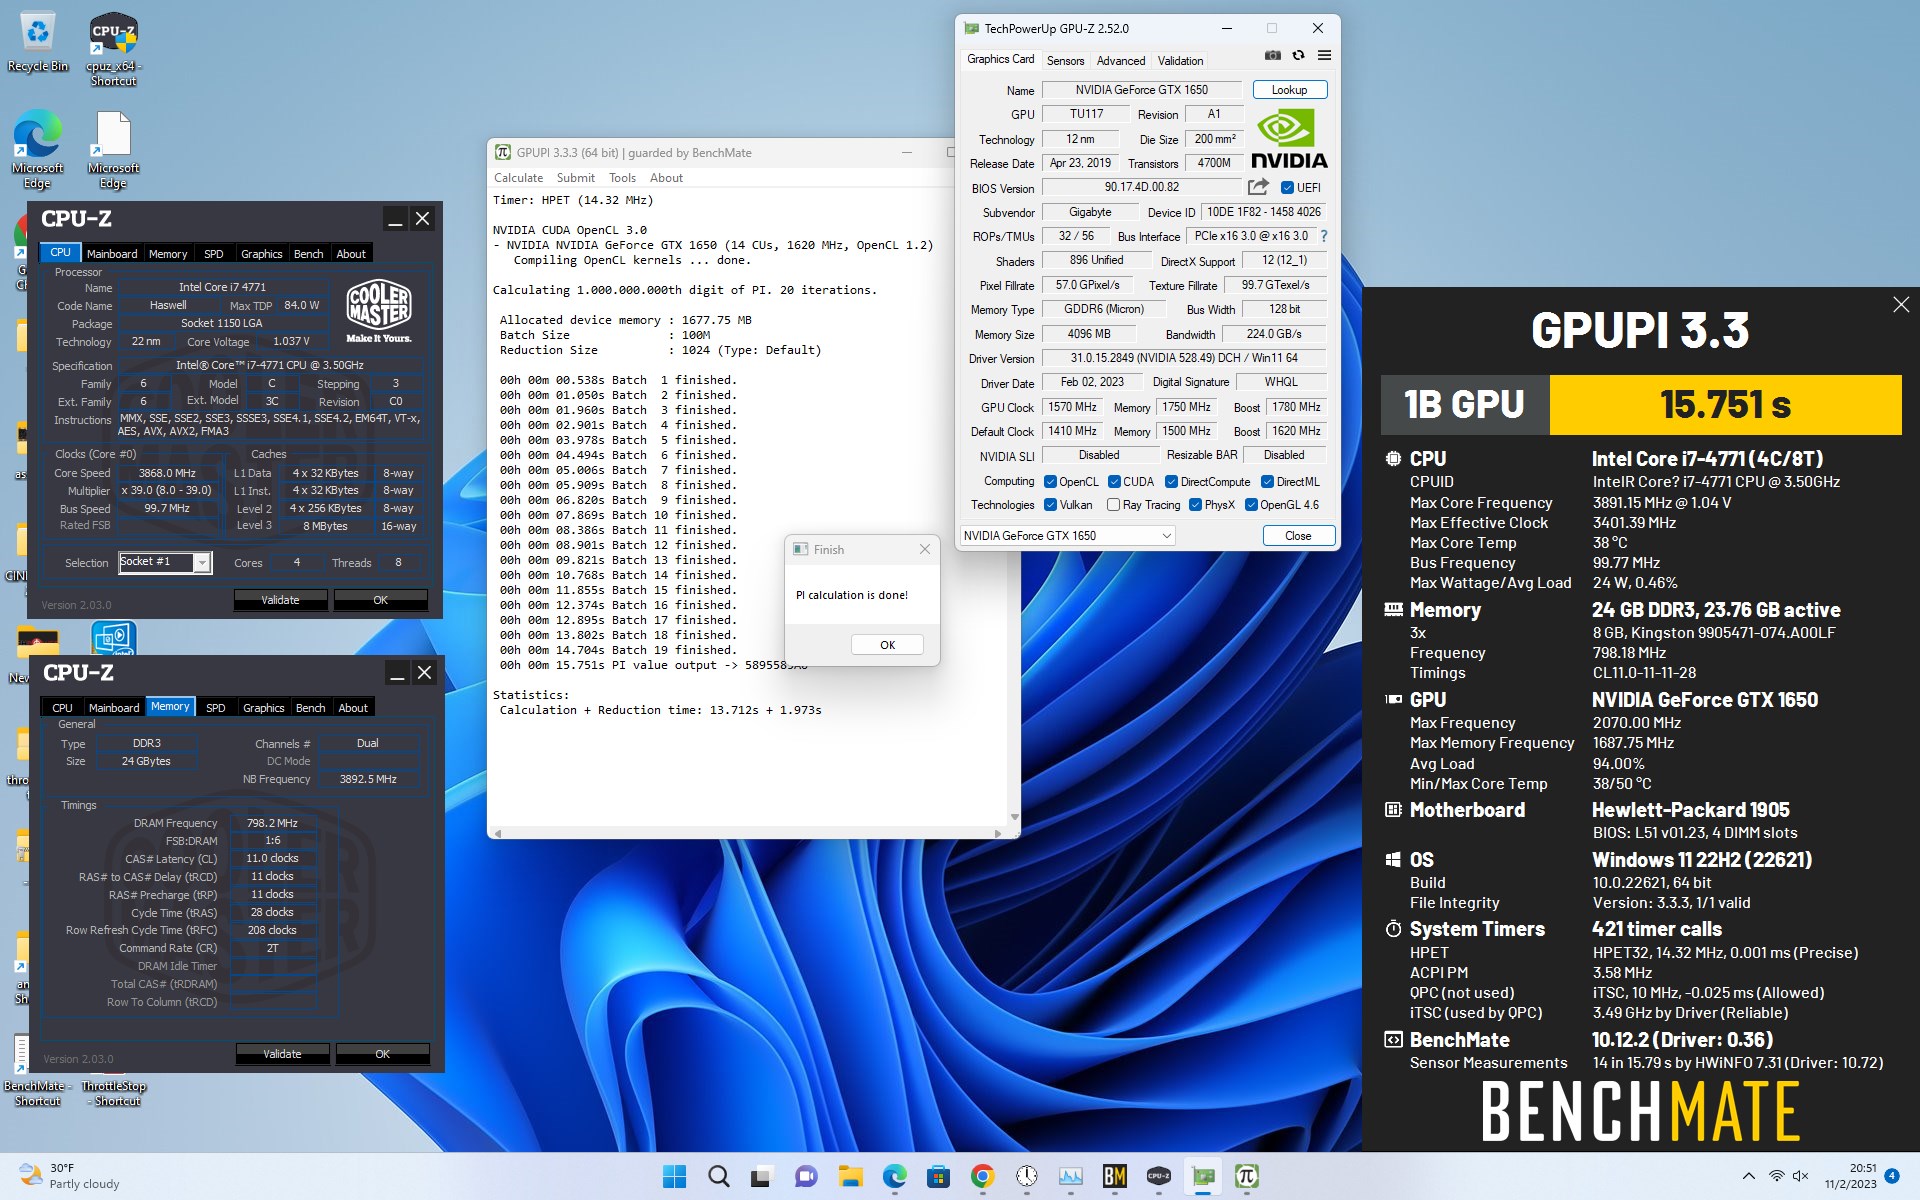Screen dimensions: 1920x1200
Task: Click the Bus Interface question mark
Action: pyautogui.click(x=1324, y=237)
